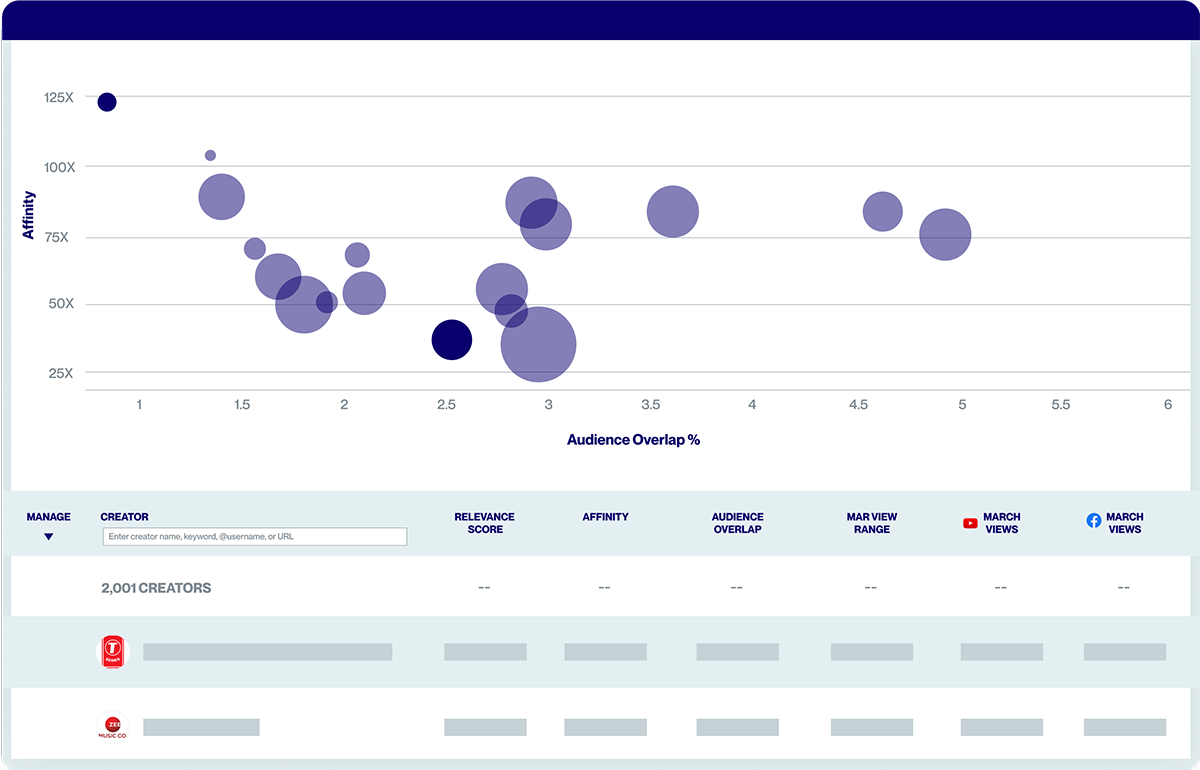Select the bubble near 4.5 audience overlap
This screenshot has width=1200, height=770.
tap(882, 211)
